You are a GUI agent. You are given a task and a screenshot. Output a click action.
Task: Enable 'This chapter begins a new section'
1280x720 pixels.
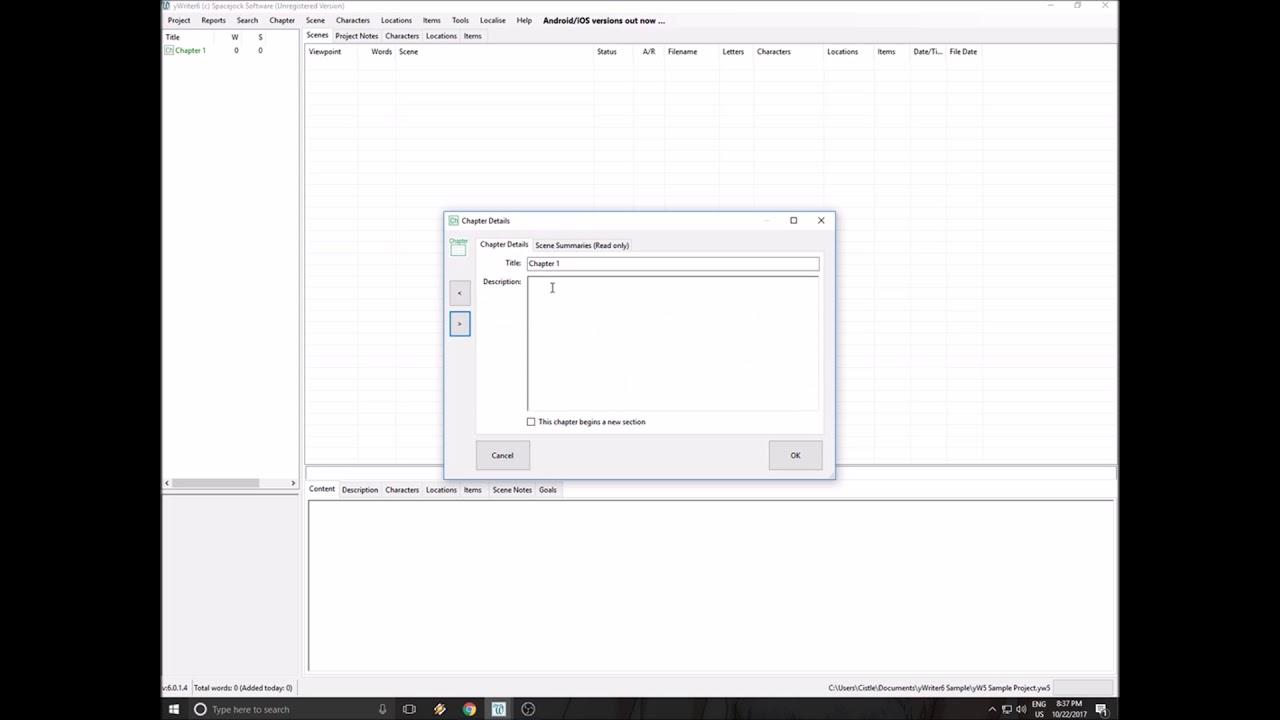pos(531,422)
